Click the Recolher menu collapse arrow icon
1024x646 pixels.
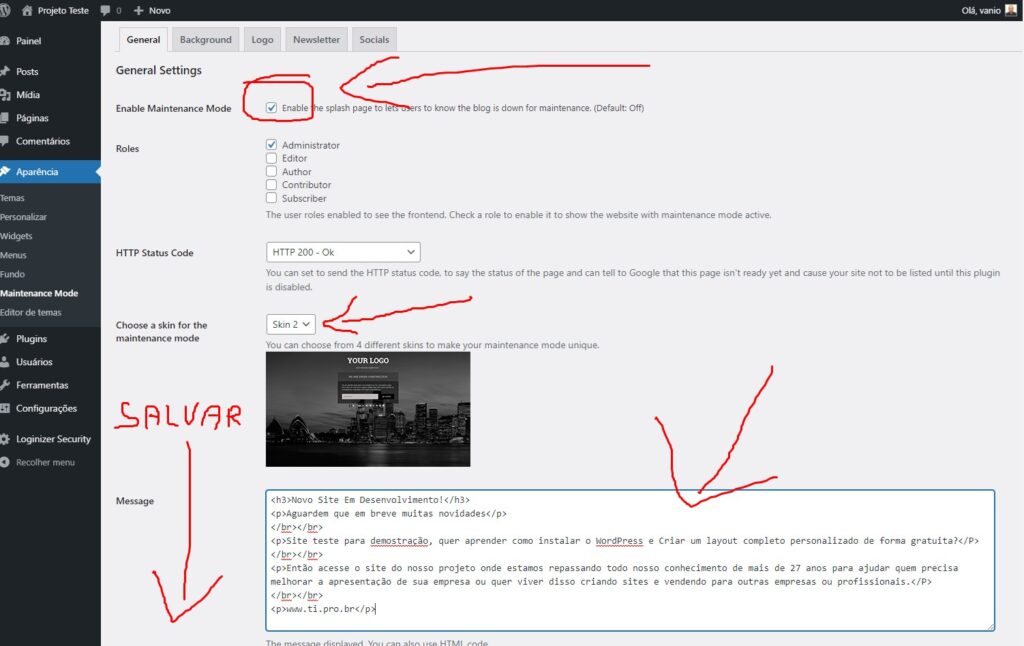coord(5,462)
